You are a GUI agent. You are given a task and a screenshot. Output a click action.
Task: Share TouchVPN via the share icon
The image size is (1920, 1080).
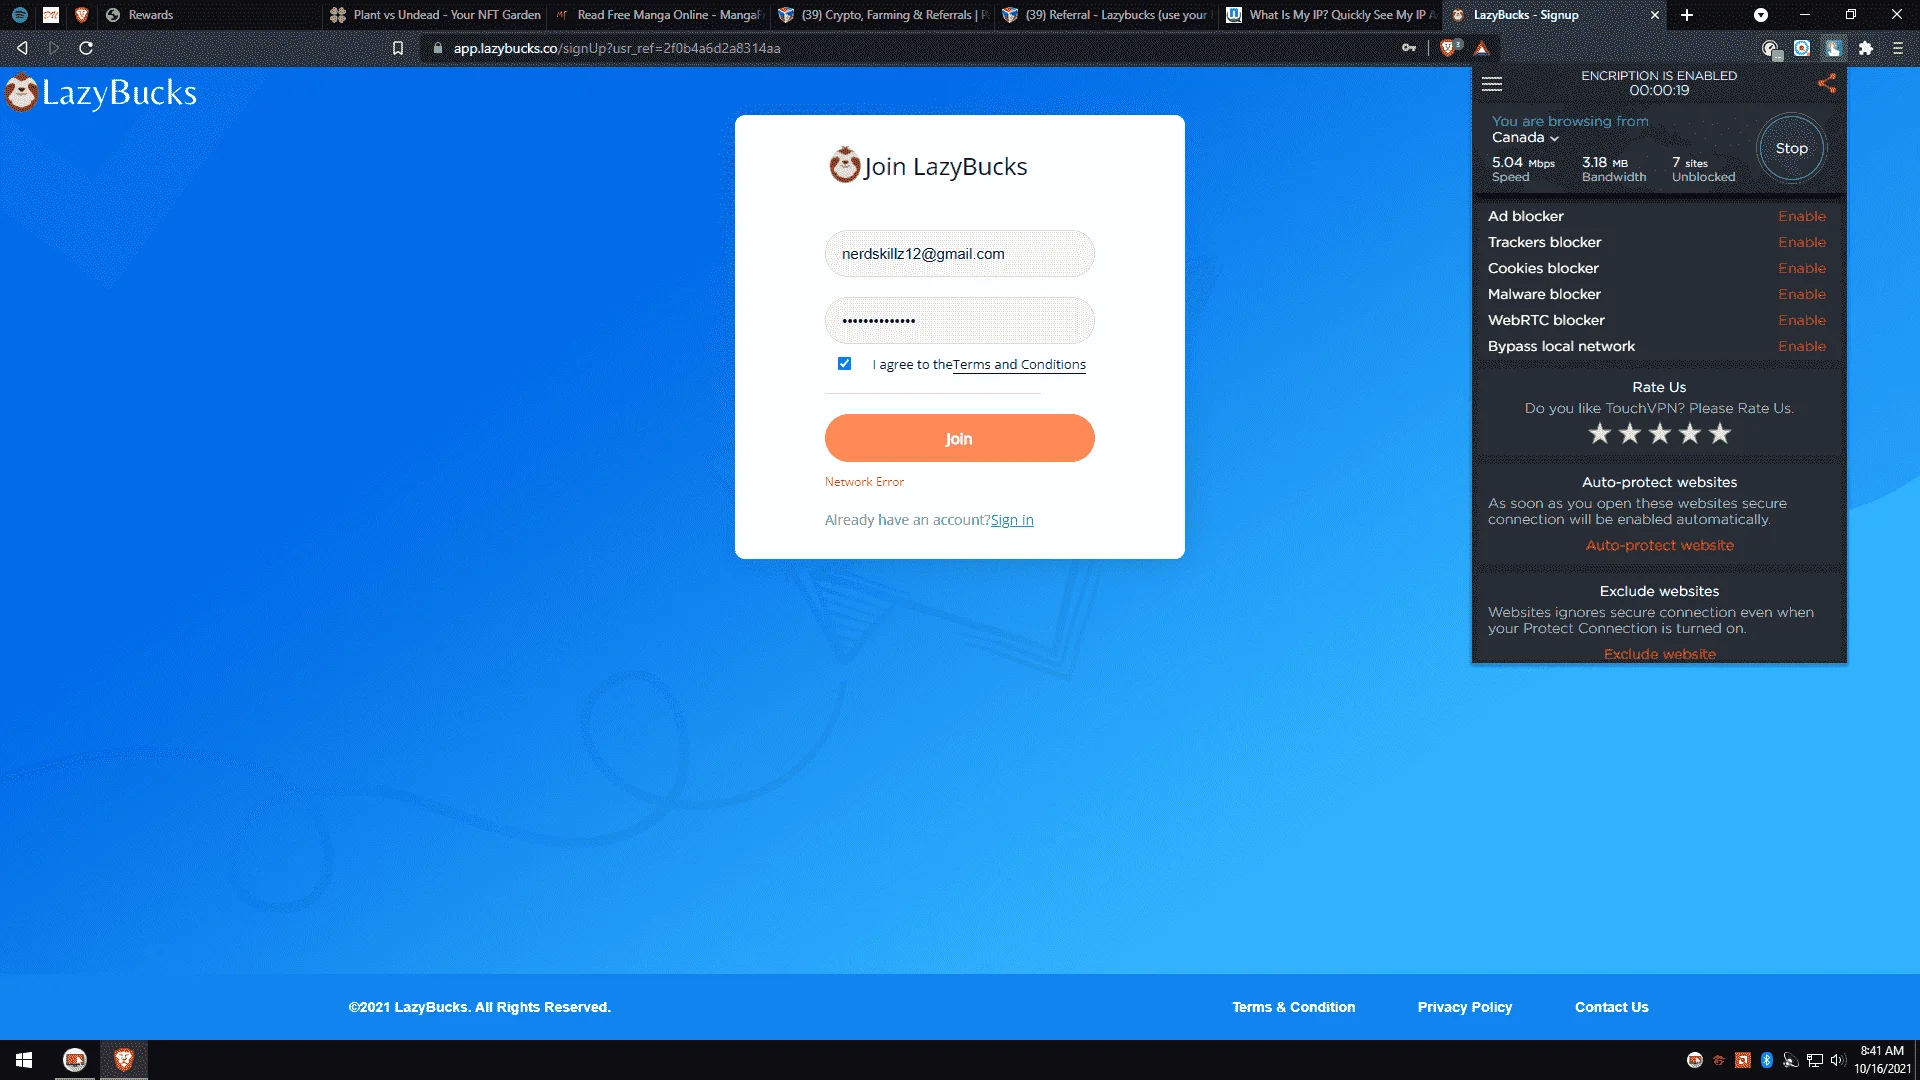pyautogui.click(x=1827, y=84)
